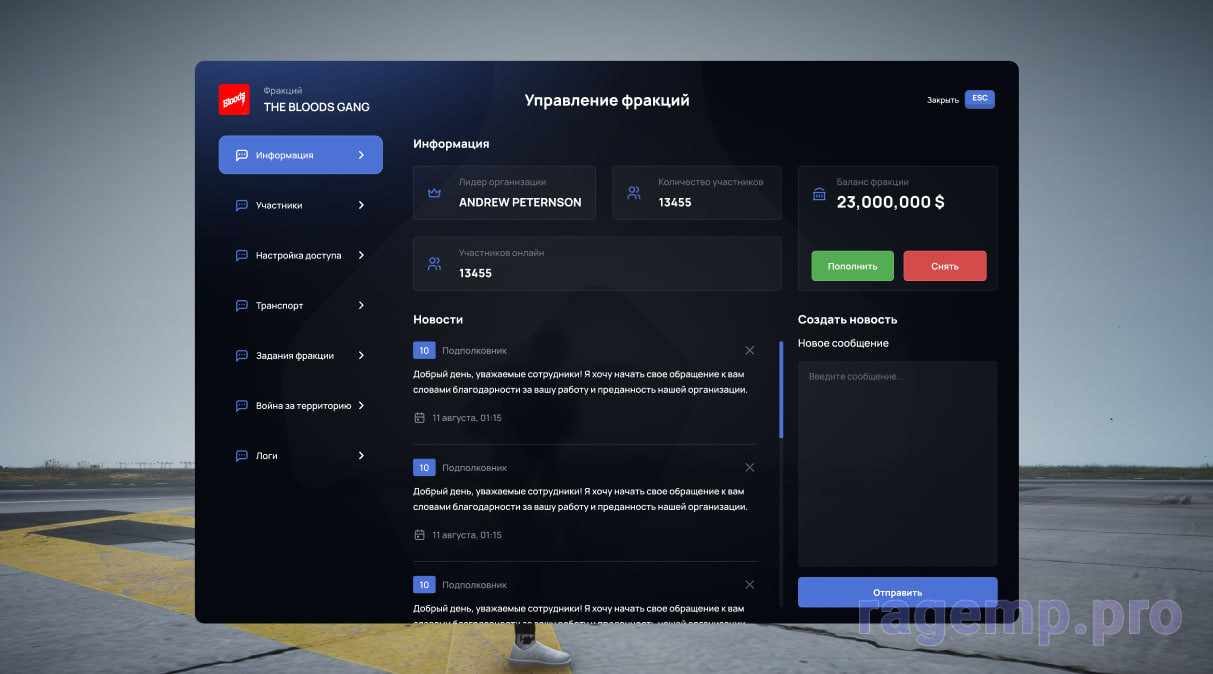Screen dimensions: 1213x674
Task: Click Подполковник rank on first news post
Action: point(475,351)
